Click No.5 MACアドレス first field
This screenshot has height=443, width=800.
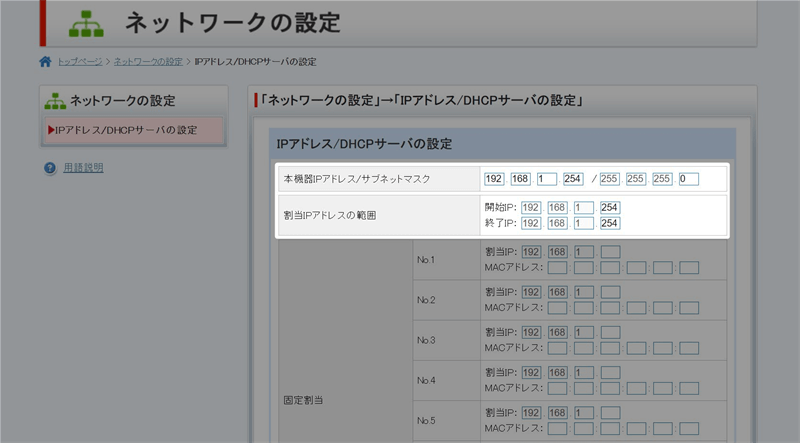(557, 428)
